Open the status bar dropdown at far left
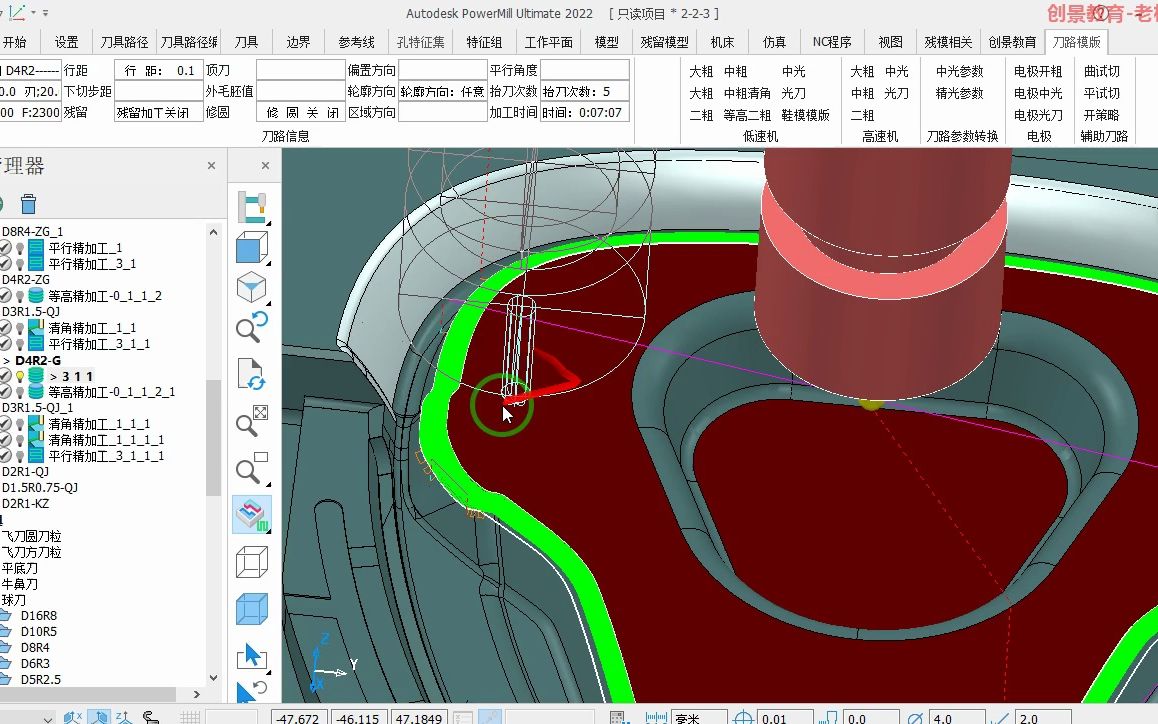Image resolution: width=1158 pixels, height=724 pixels. click(47, 718)
